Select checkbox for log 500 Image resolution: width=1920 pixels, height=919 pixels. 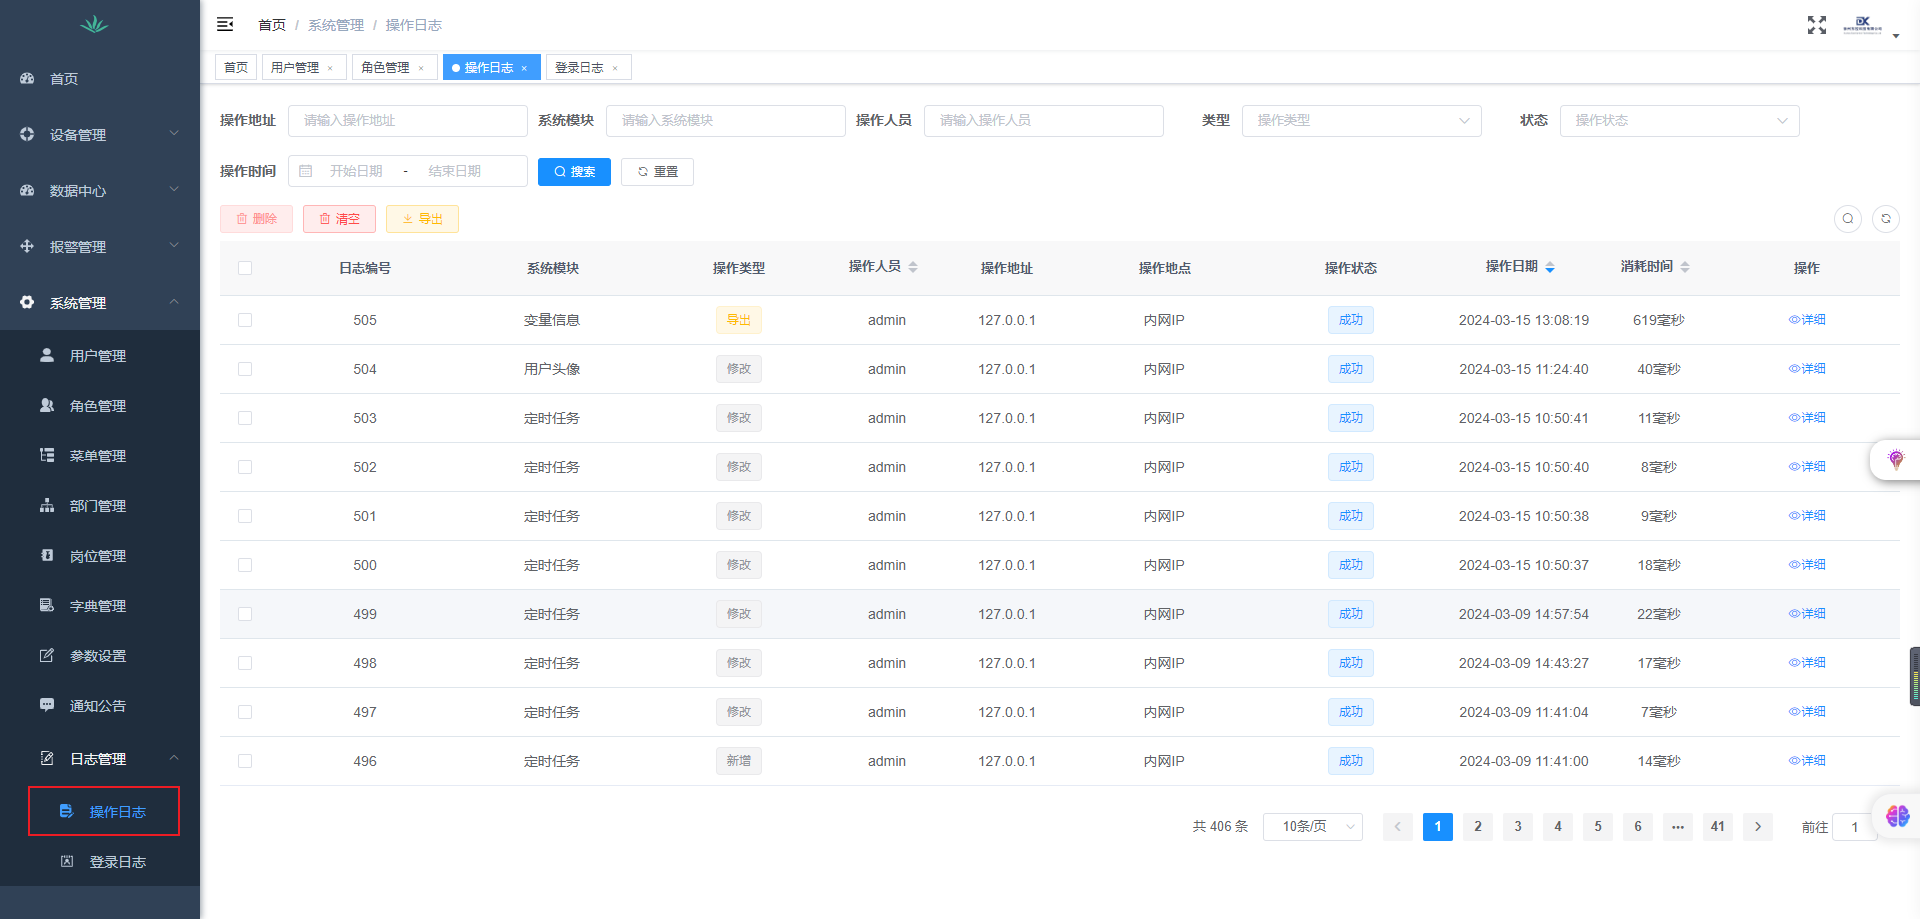pyautogui.click(x=245, y=565)
